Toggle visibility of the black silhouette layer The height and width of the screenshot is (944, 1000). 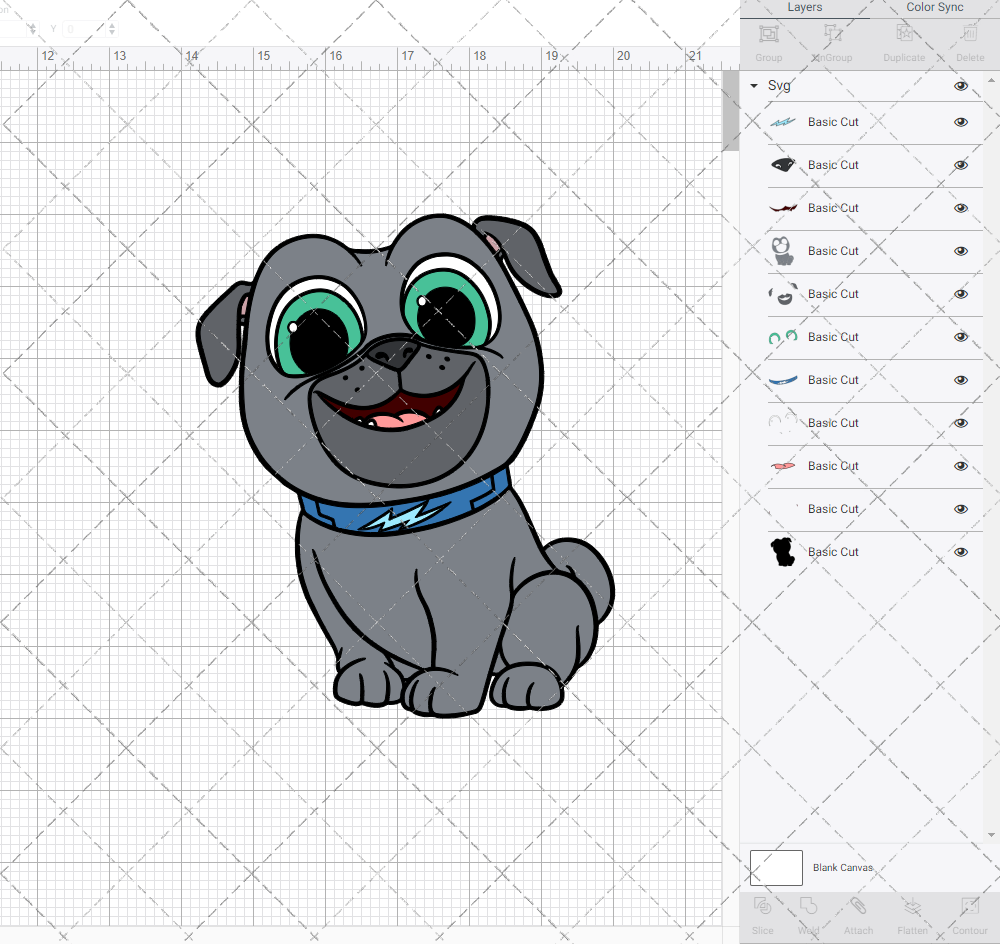[x=961, y=552]
